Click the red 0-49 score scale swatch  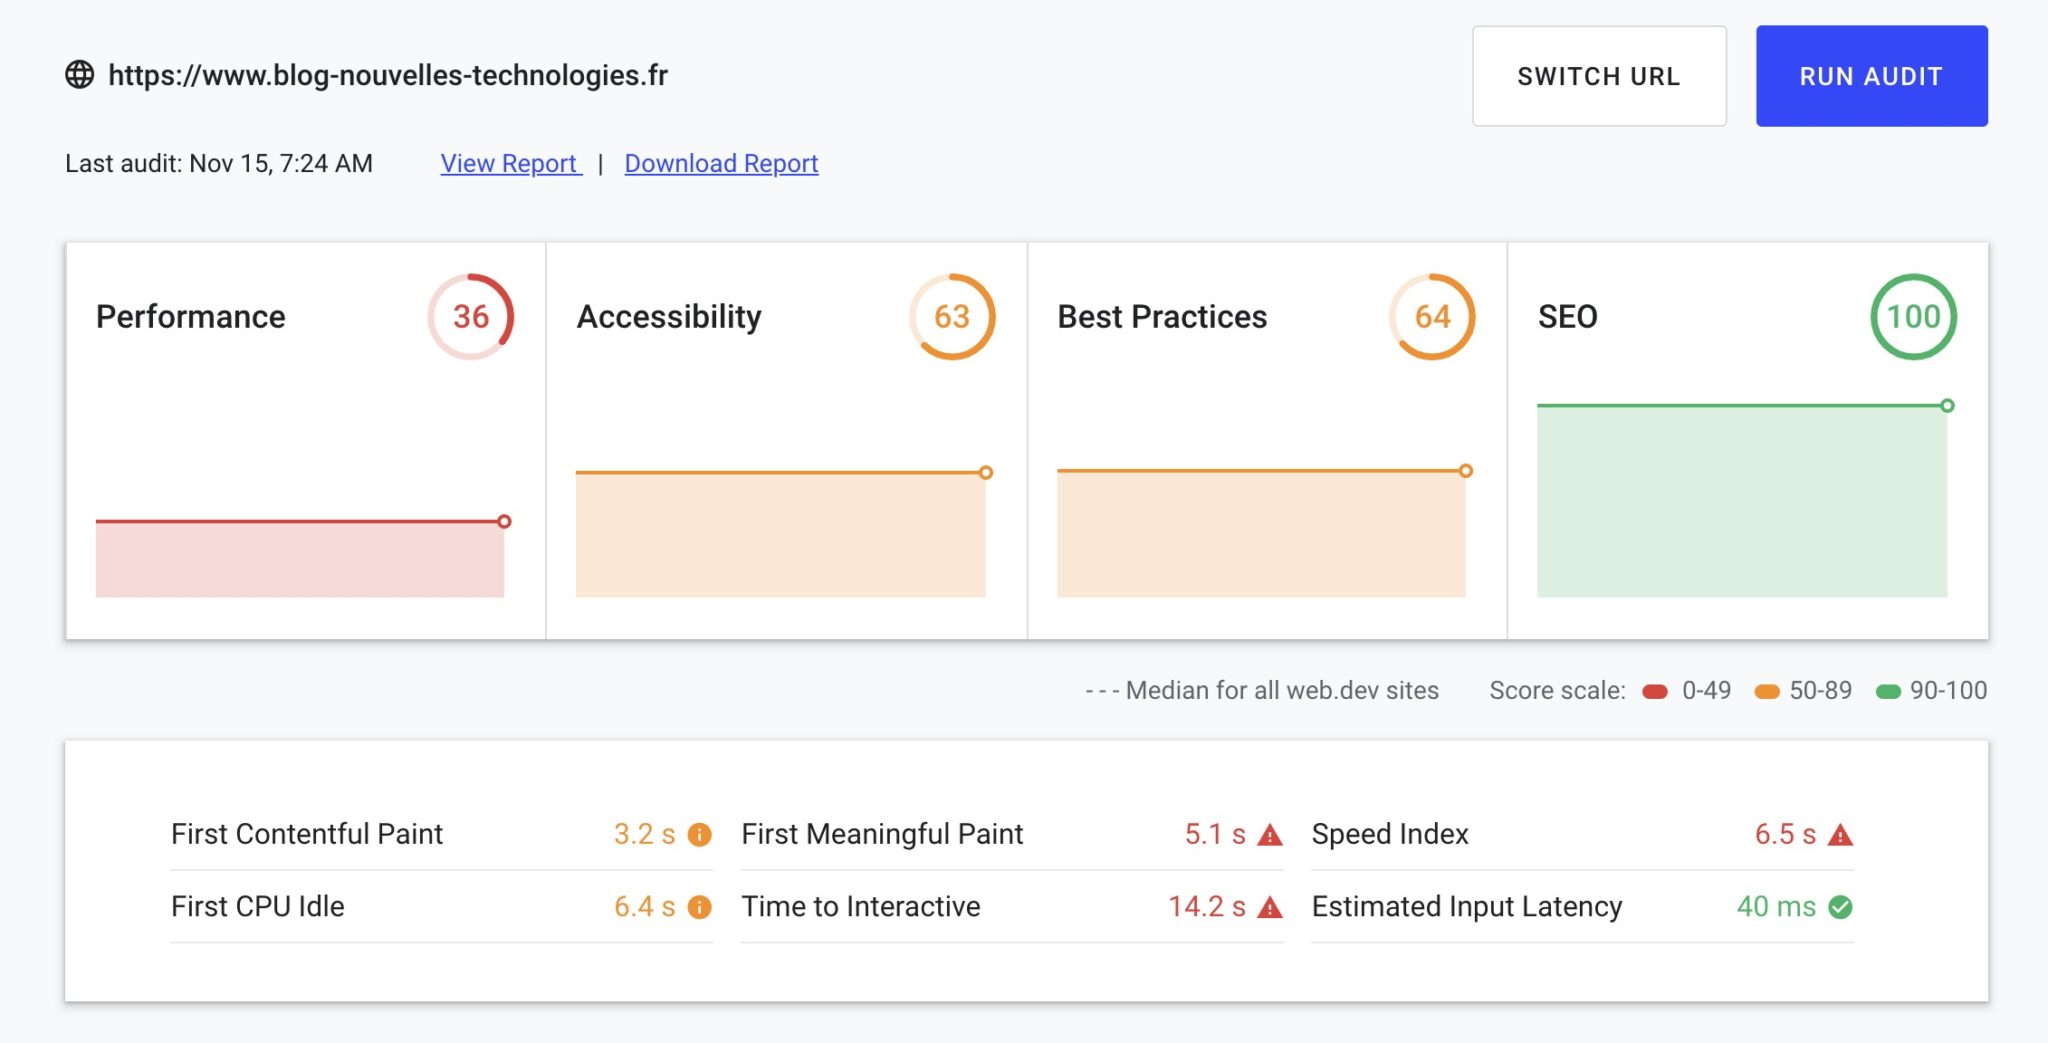coord(1655,691)
